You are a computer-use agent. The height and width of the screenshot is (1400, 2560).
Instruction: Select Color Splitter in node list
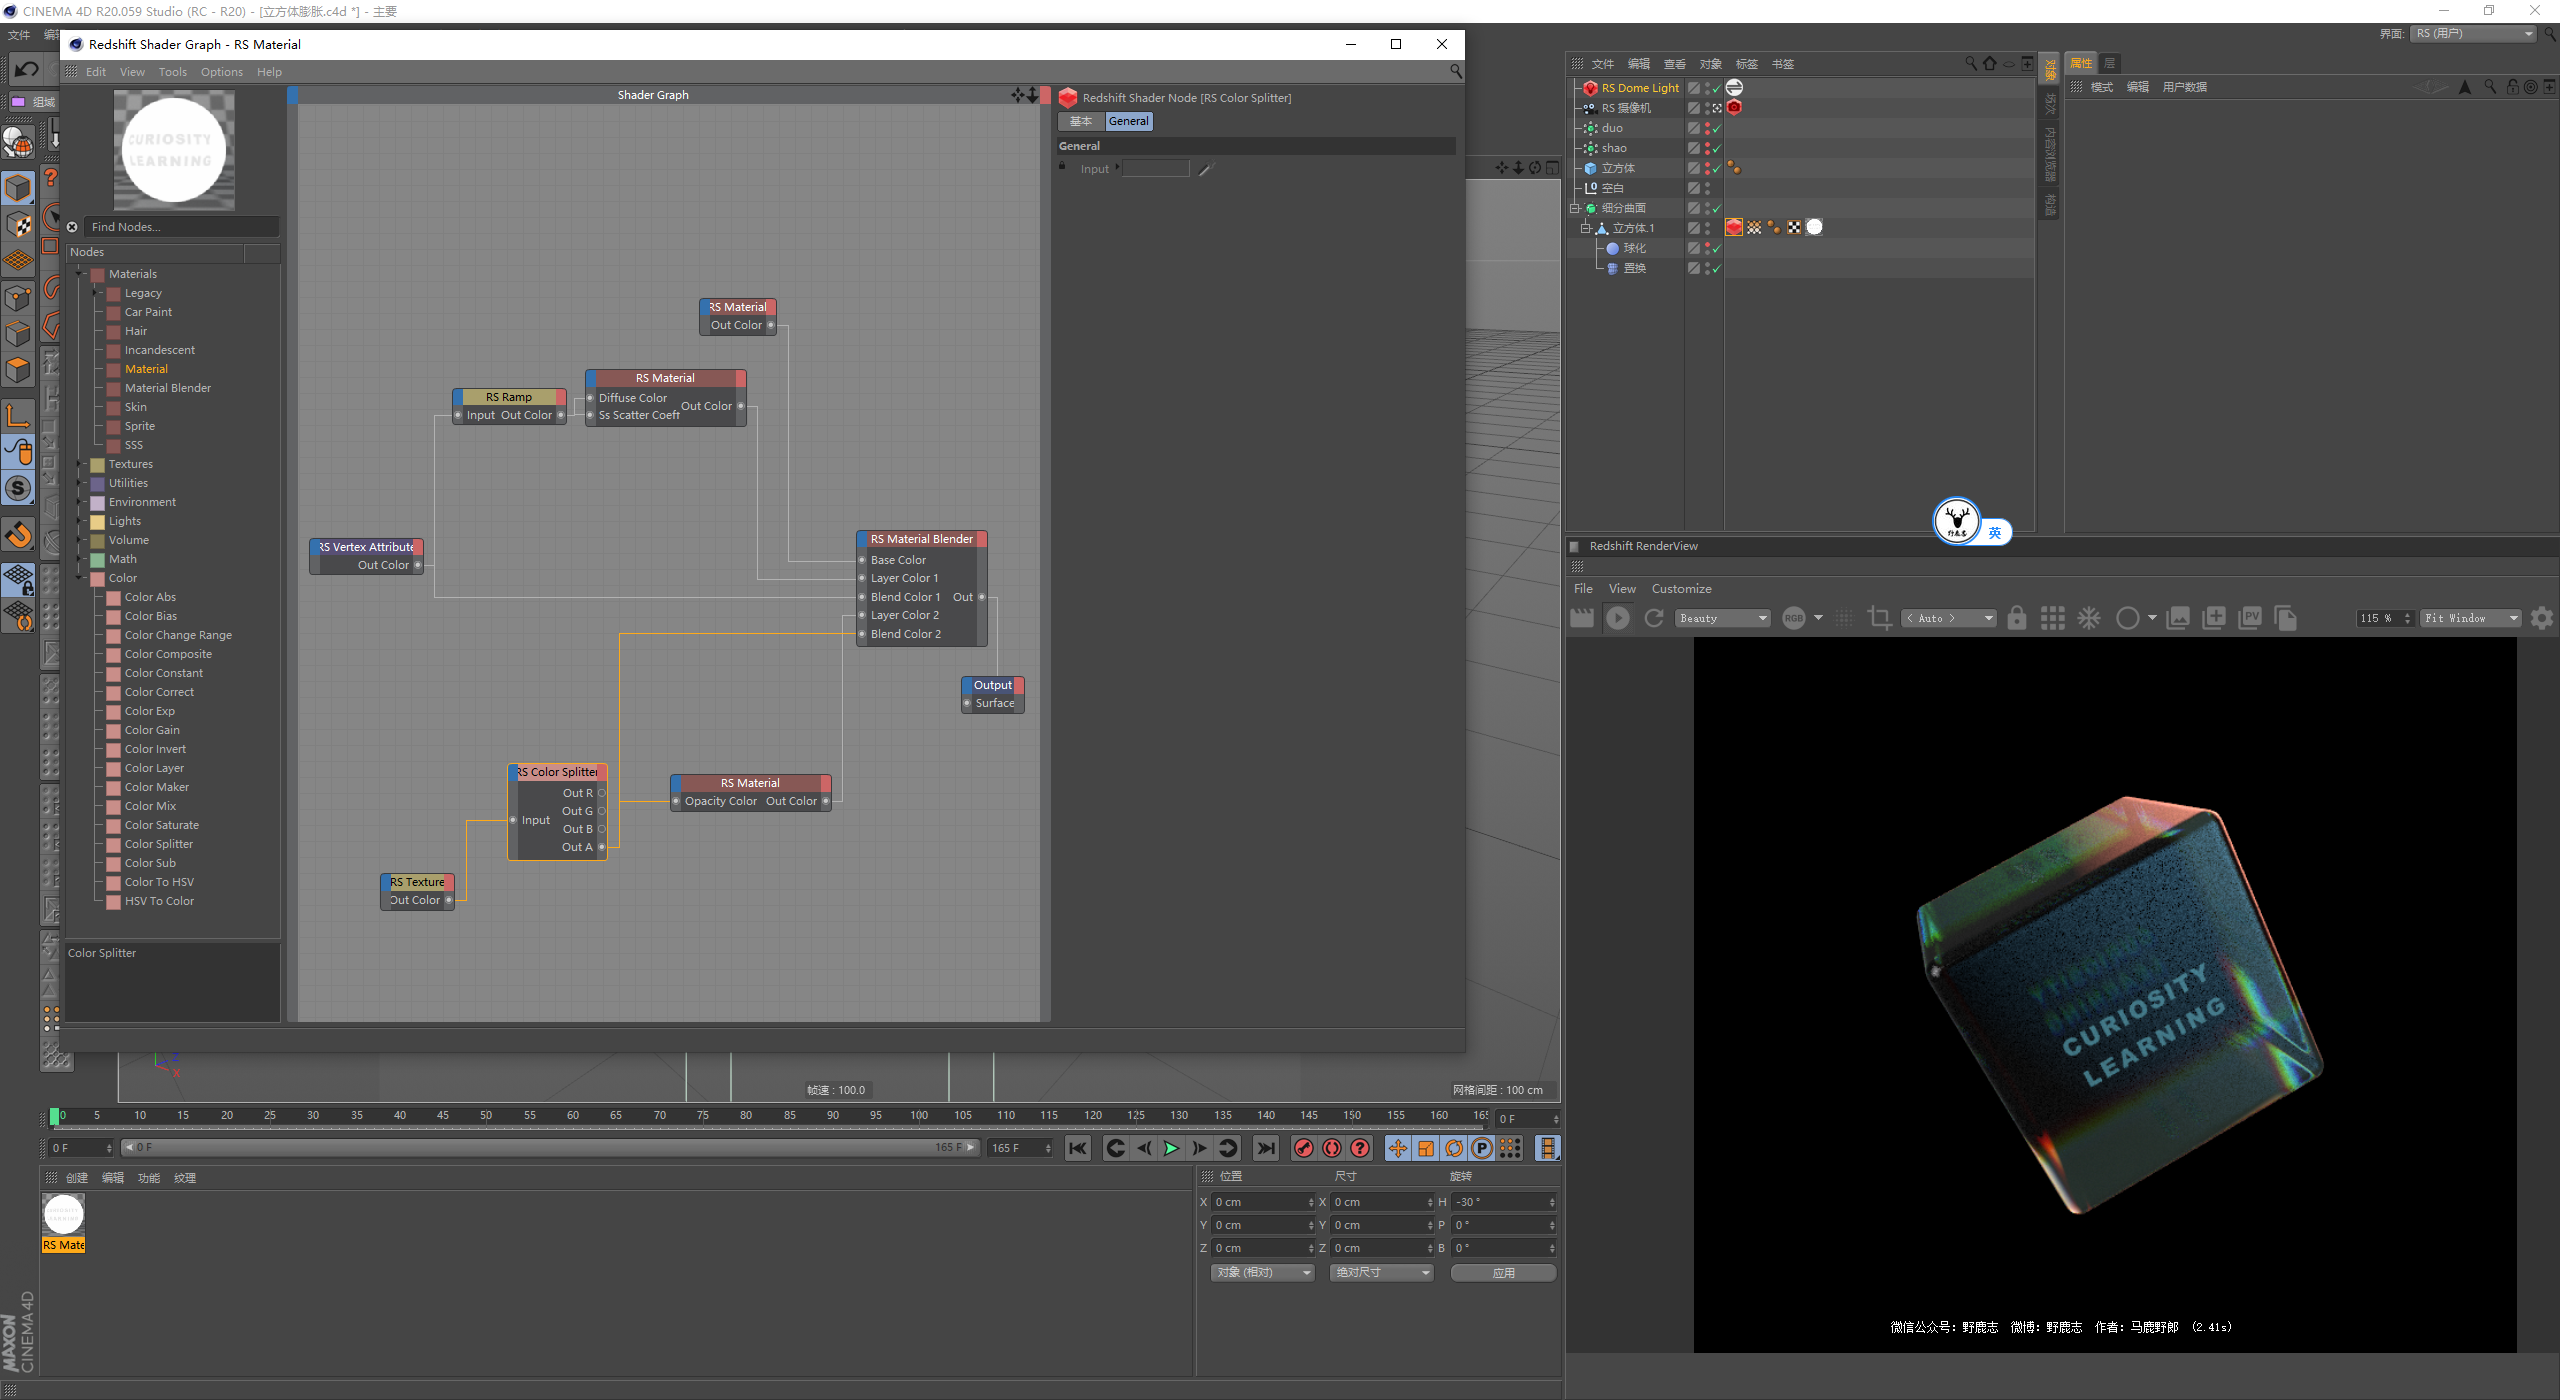point(158,844)
